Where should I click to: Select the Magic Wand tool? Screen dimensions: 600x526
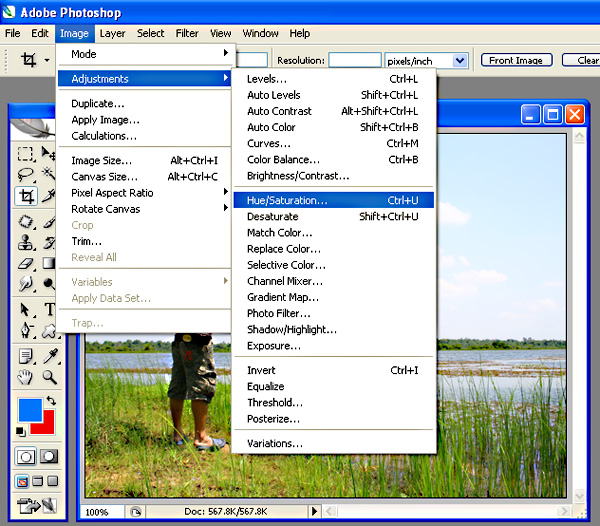click(x=48, y=174)
